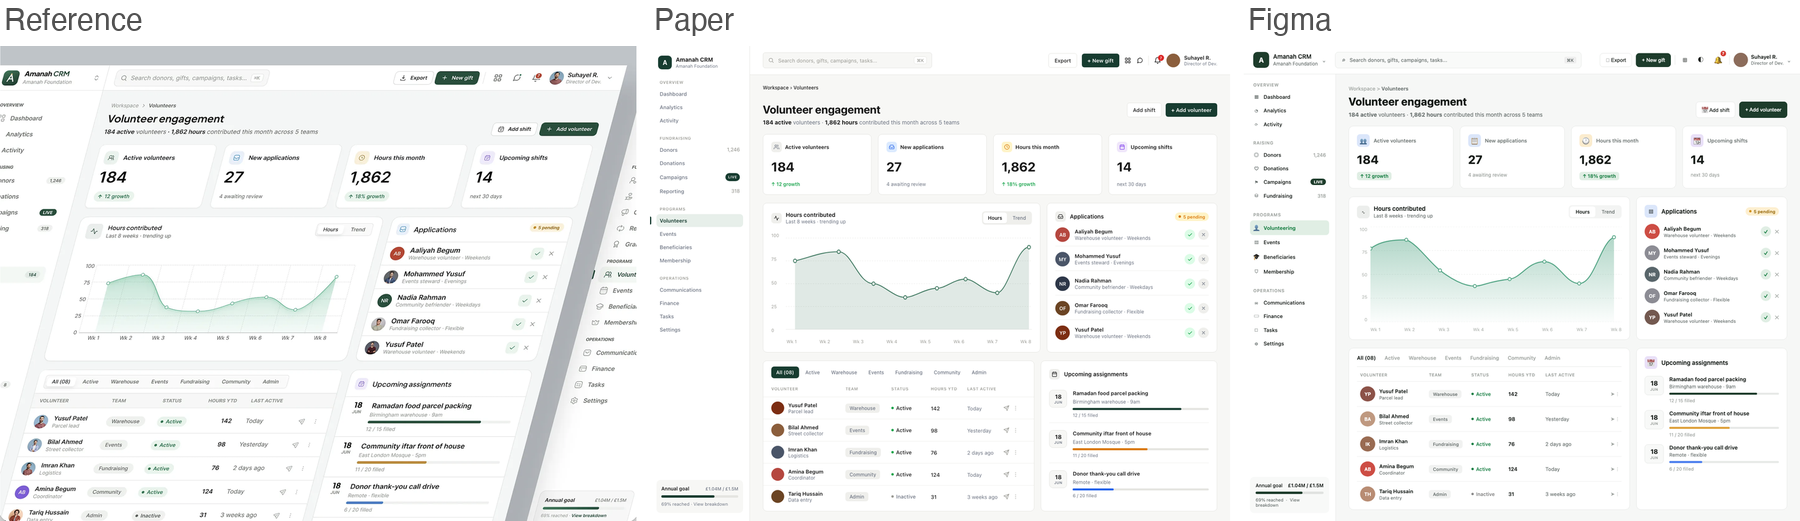Click send icon on Bilal Ahmed row, Reference
This screenshot has width=1800, height=521.
coord(296,445)
